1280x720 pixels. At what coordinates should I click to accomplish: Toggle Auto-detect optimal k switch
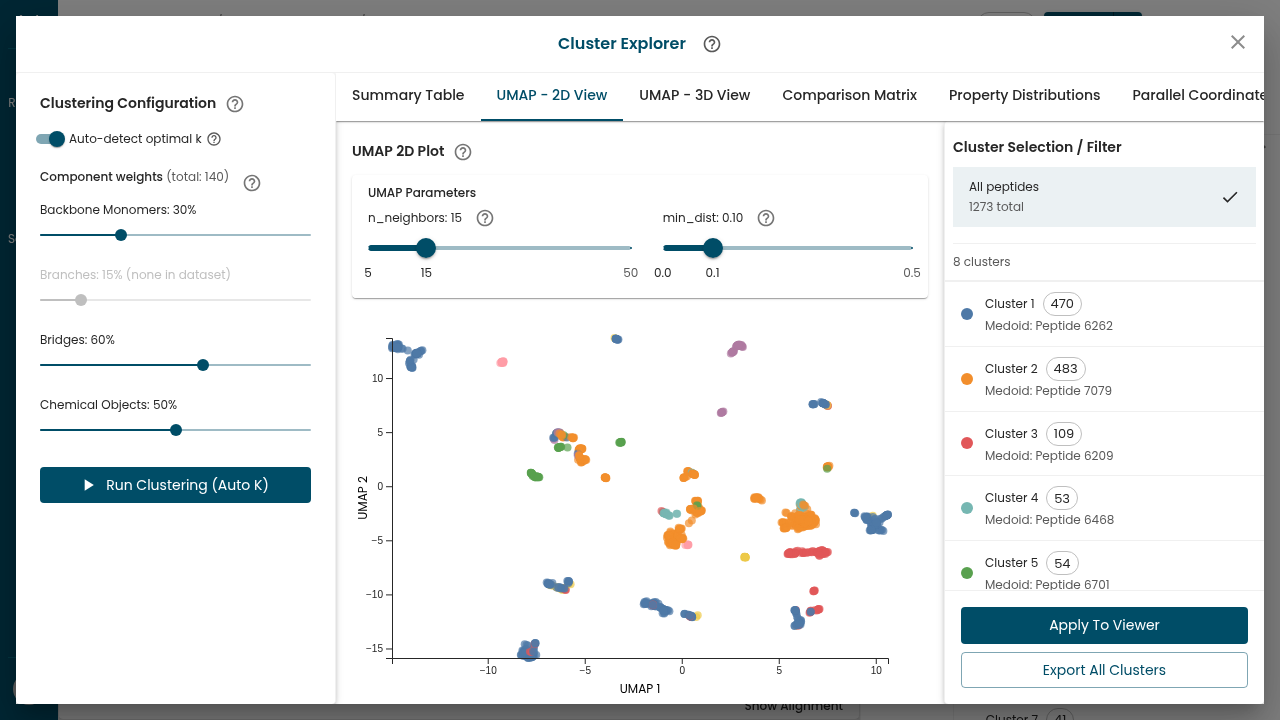50,139
